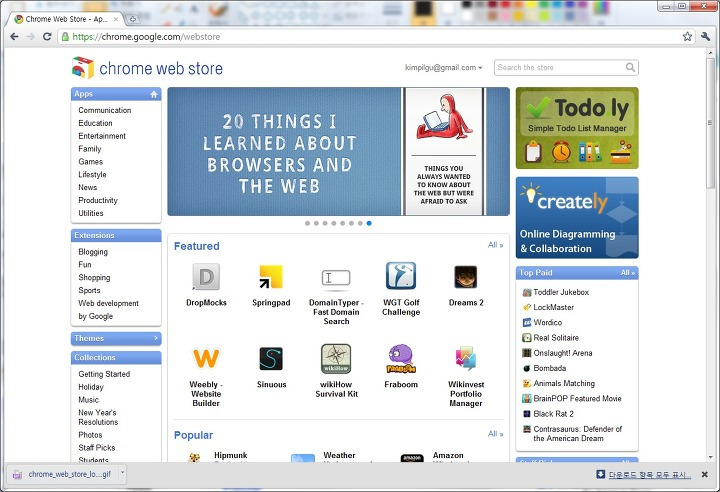This screenshot has width=720, height=492.
Task: Open the LockMaster listing
Action: pos(553,307)
